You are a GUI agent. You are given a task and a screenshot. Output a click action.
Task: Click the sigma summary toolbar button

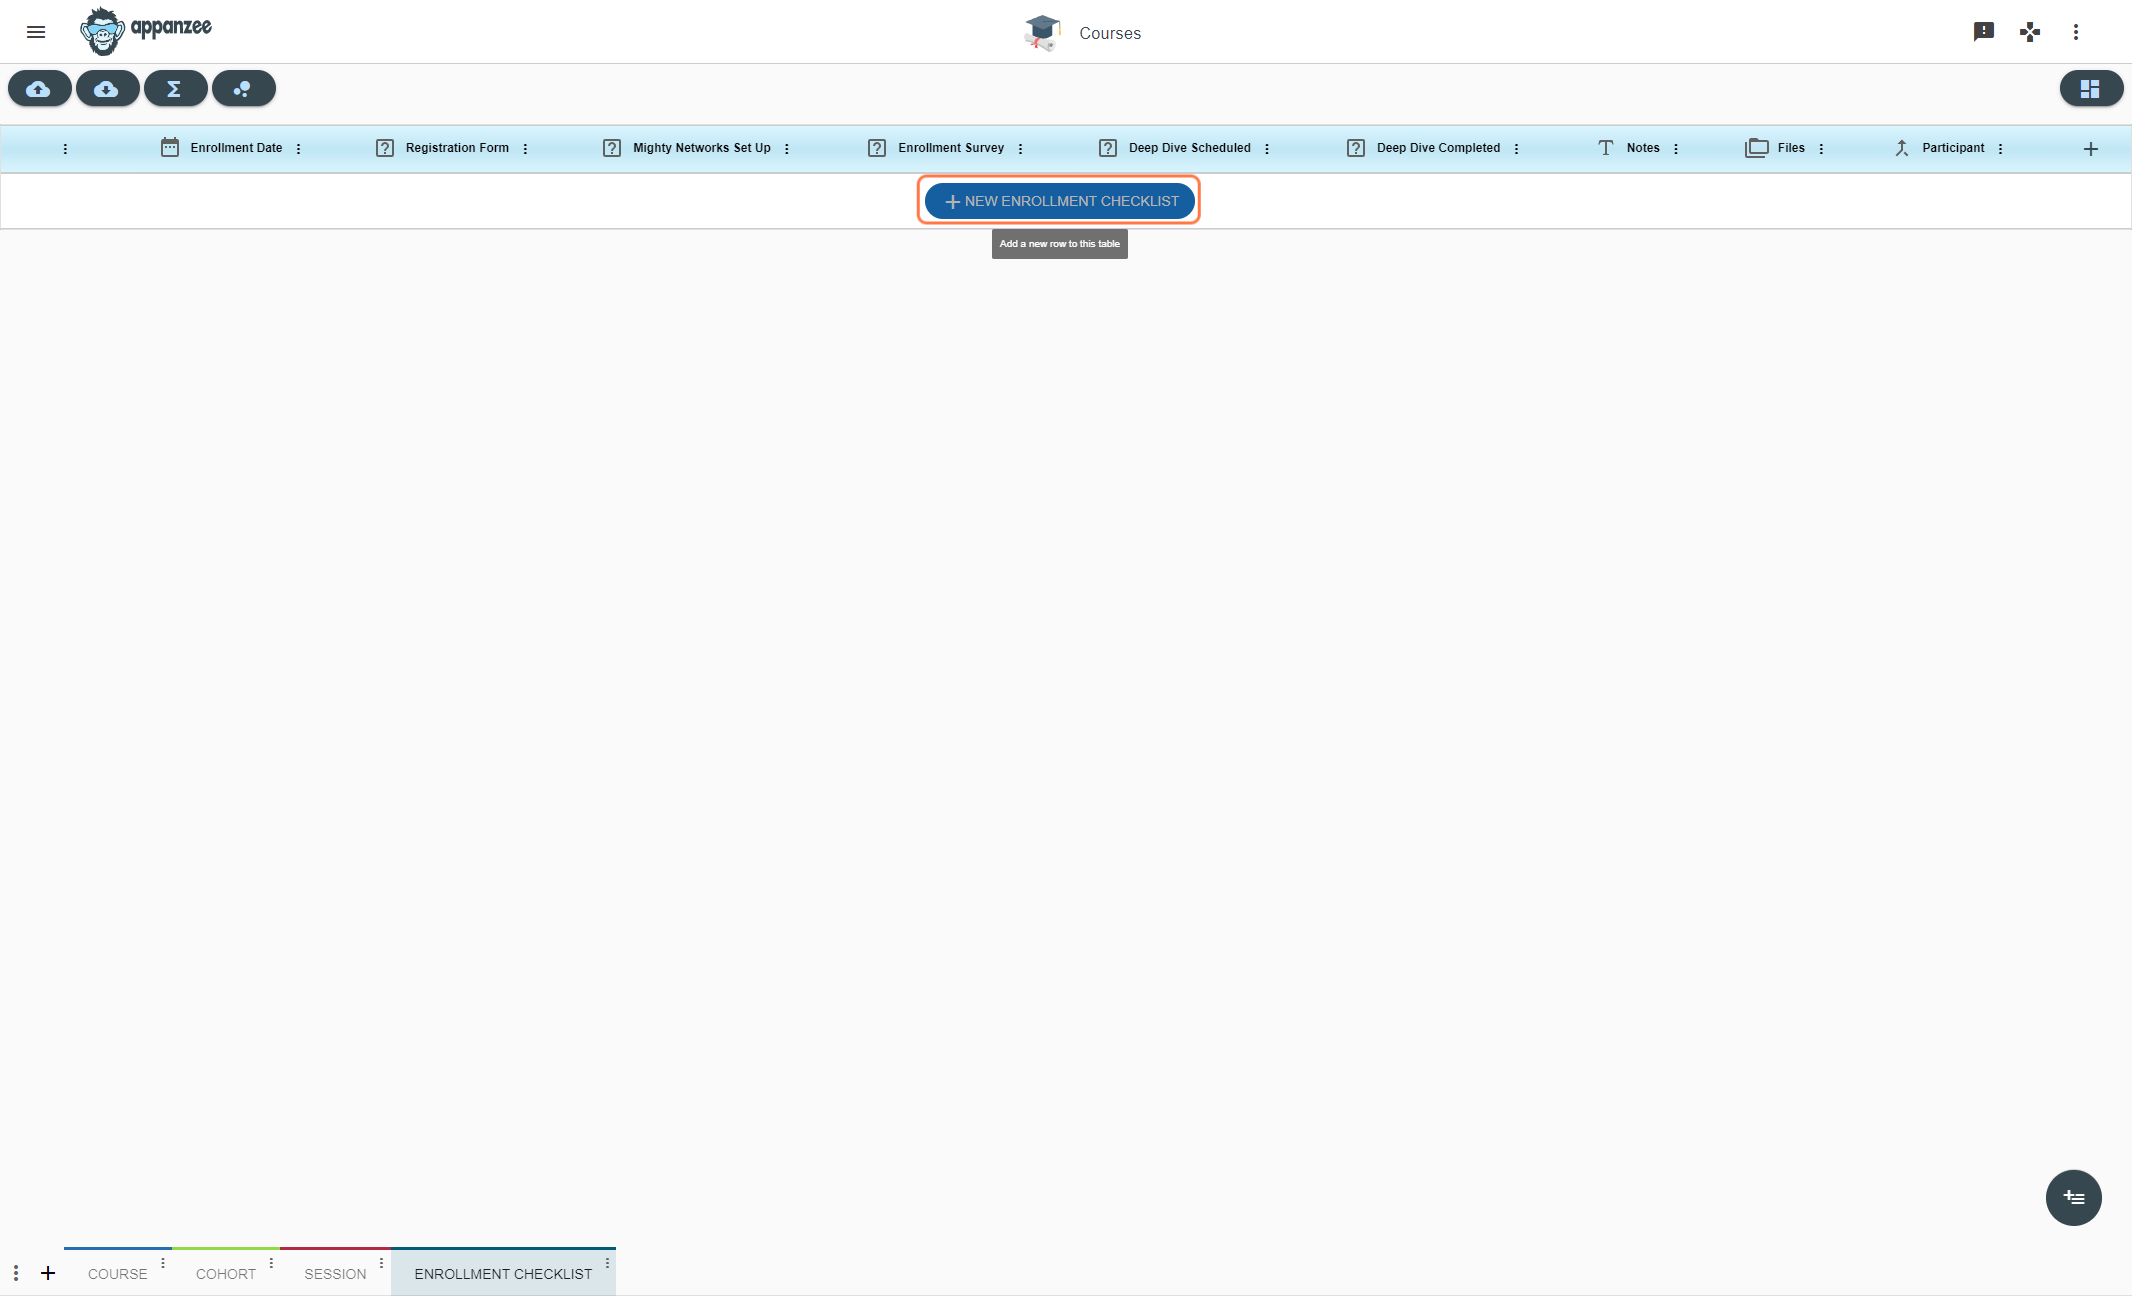[175, 89]
